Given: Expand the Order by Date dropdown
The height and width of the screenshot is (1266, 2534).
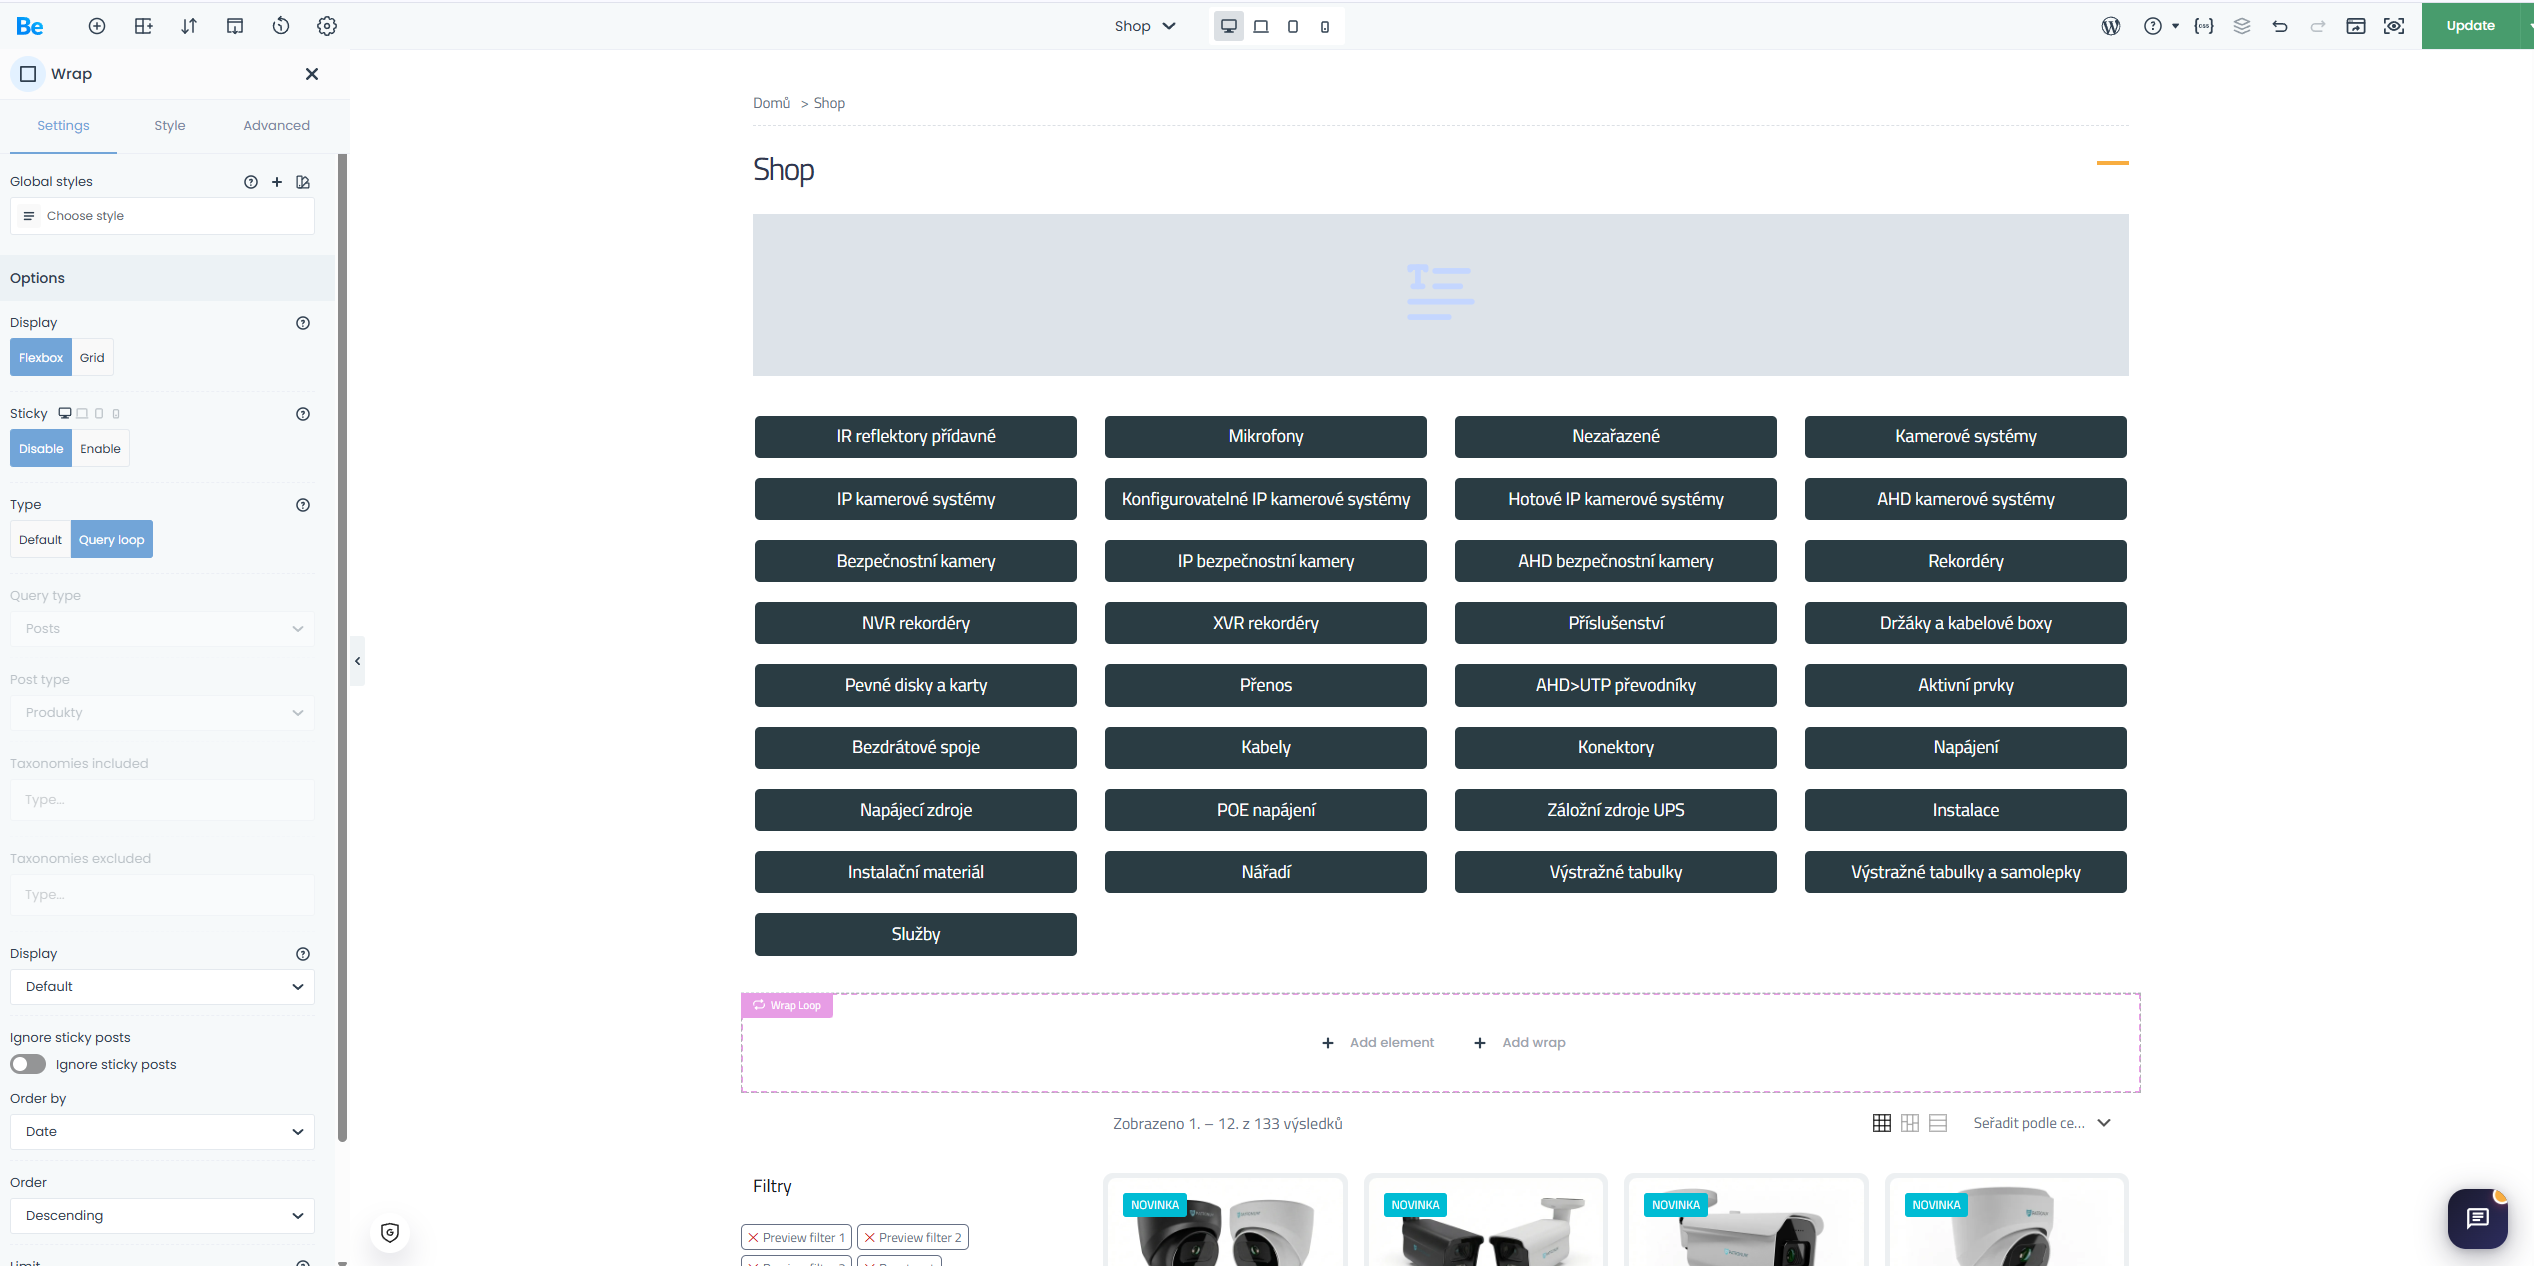Looking at the screenshot, I should pos(162,1131).
